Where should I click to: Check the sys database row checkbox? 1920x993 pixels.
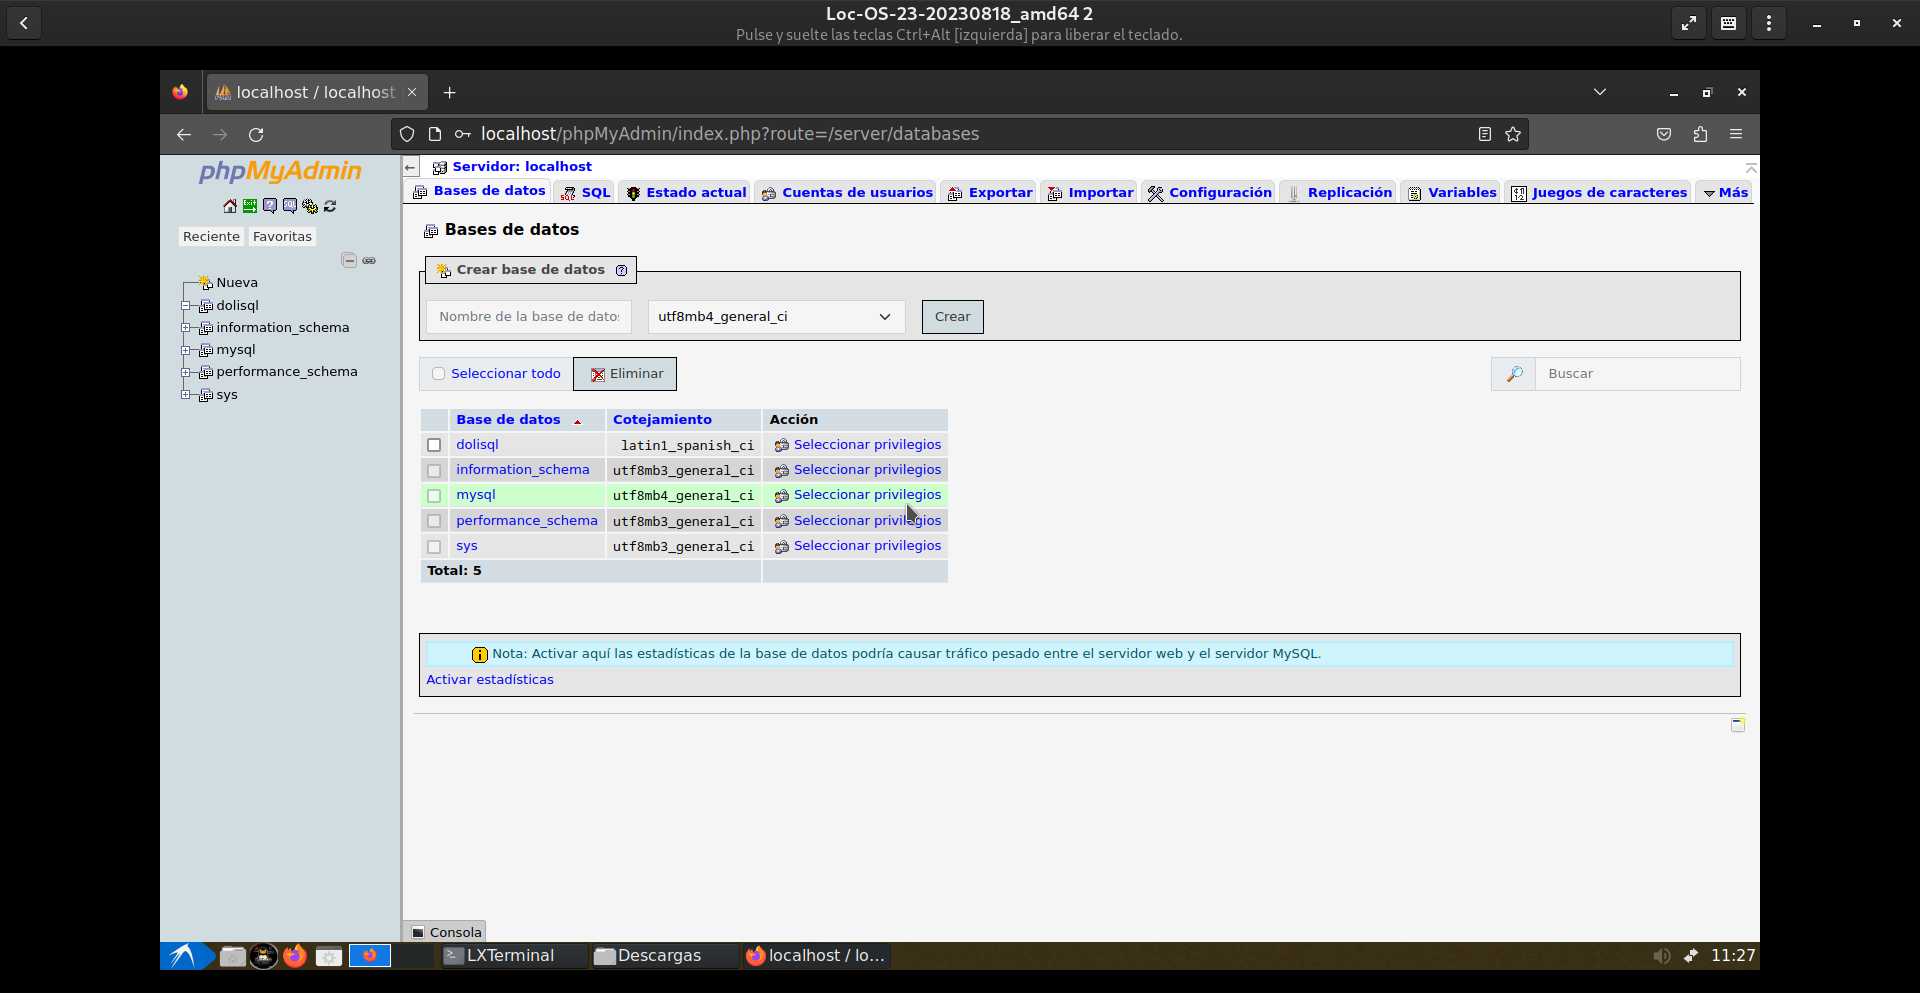[434, 547]
